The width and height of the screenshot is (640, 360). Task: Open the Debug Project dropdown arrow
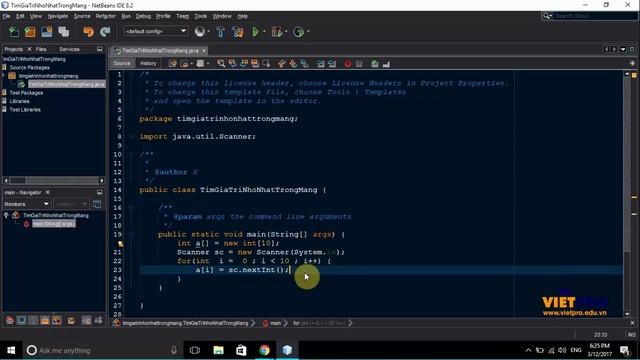pyautogui.click(x=286, y=31)
